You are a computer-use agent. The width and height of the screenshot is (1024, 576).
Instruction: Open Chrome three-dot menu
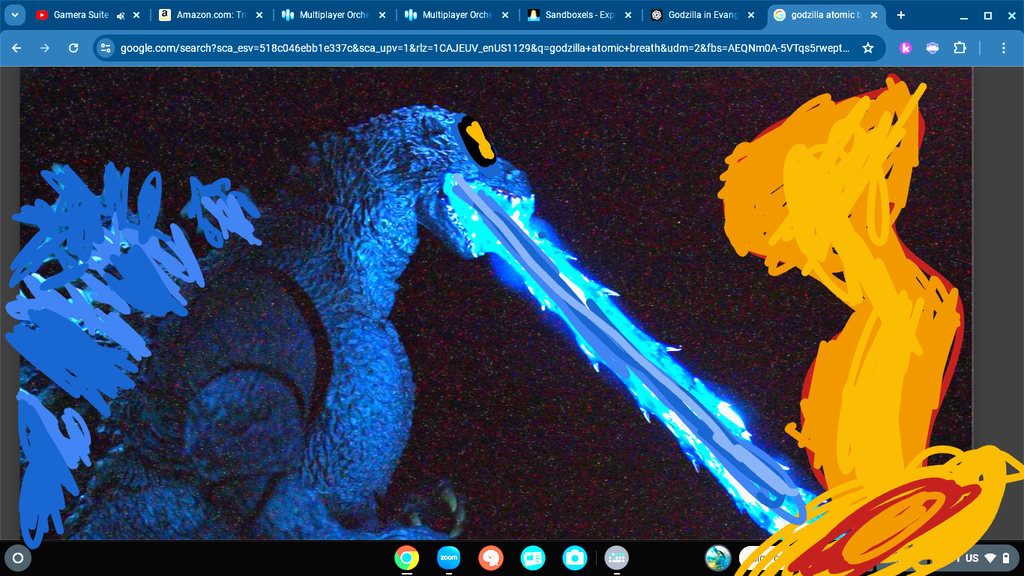pos(1004,48)
